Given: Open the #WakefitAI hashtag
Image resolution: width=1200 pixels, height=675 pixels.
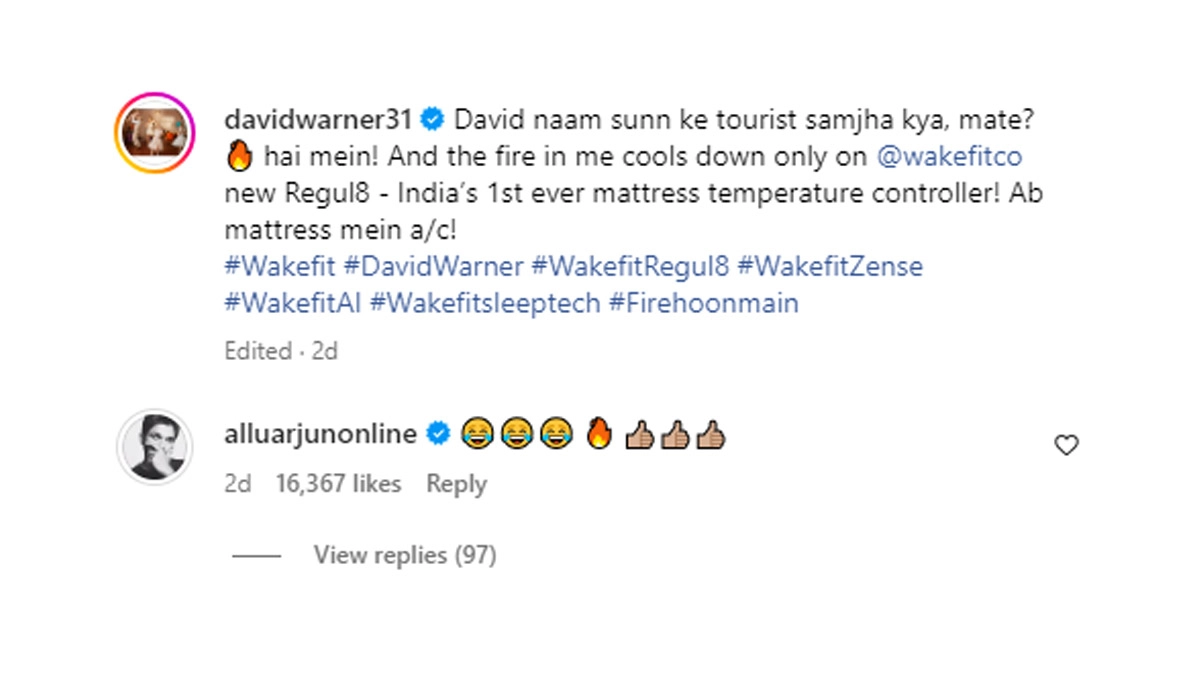Looking at the screenshot, I should tap(292, 302).
